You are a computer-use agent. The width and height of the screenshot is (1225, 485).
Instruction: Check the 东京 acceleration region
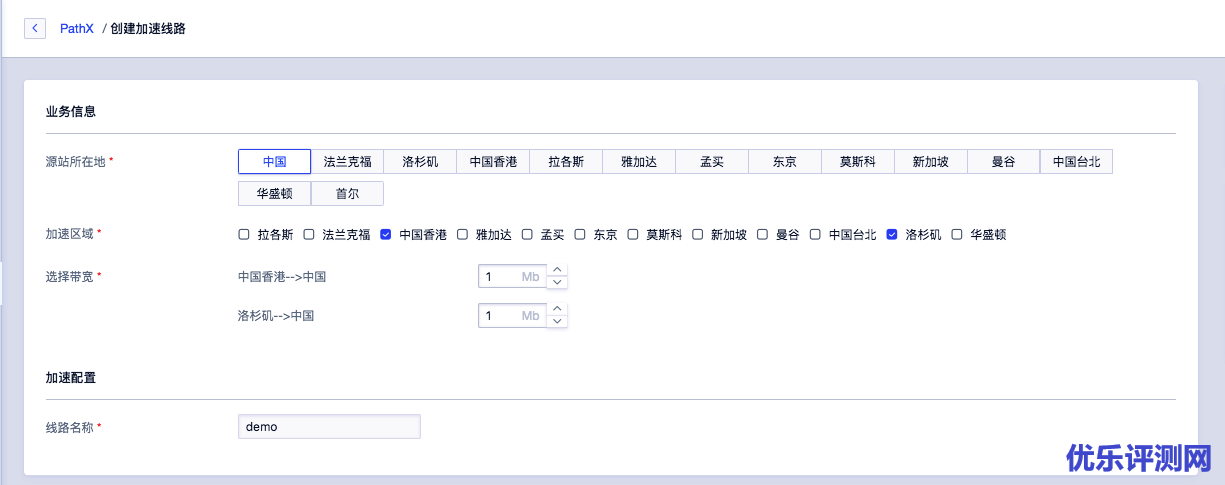click(x=580, y=235)
